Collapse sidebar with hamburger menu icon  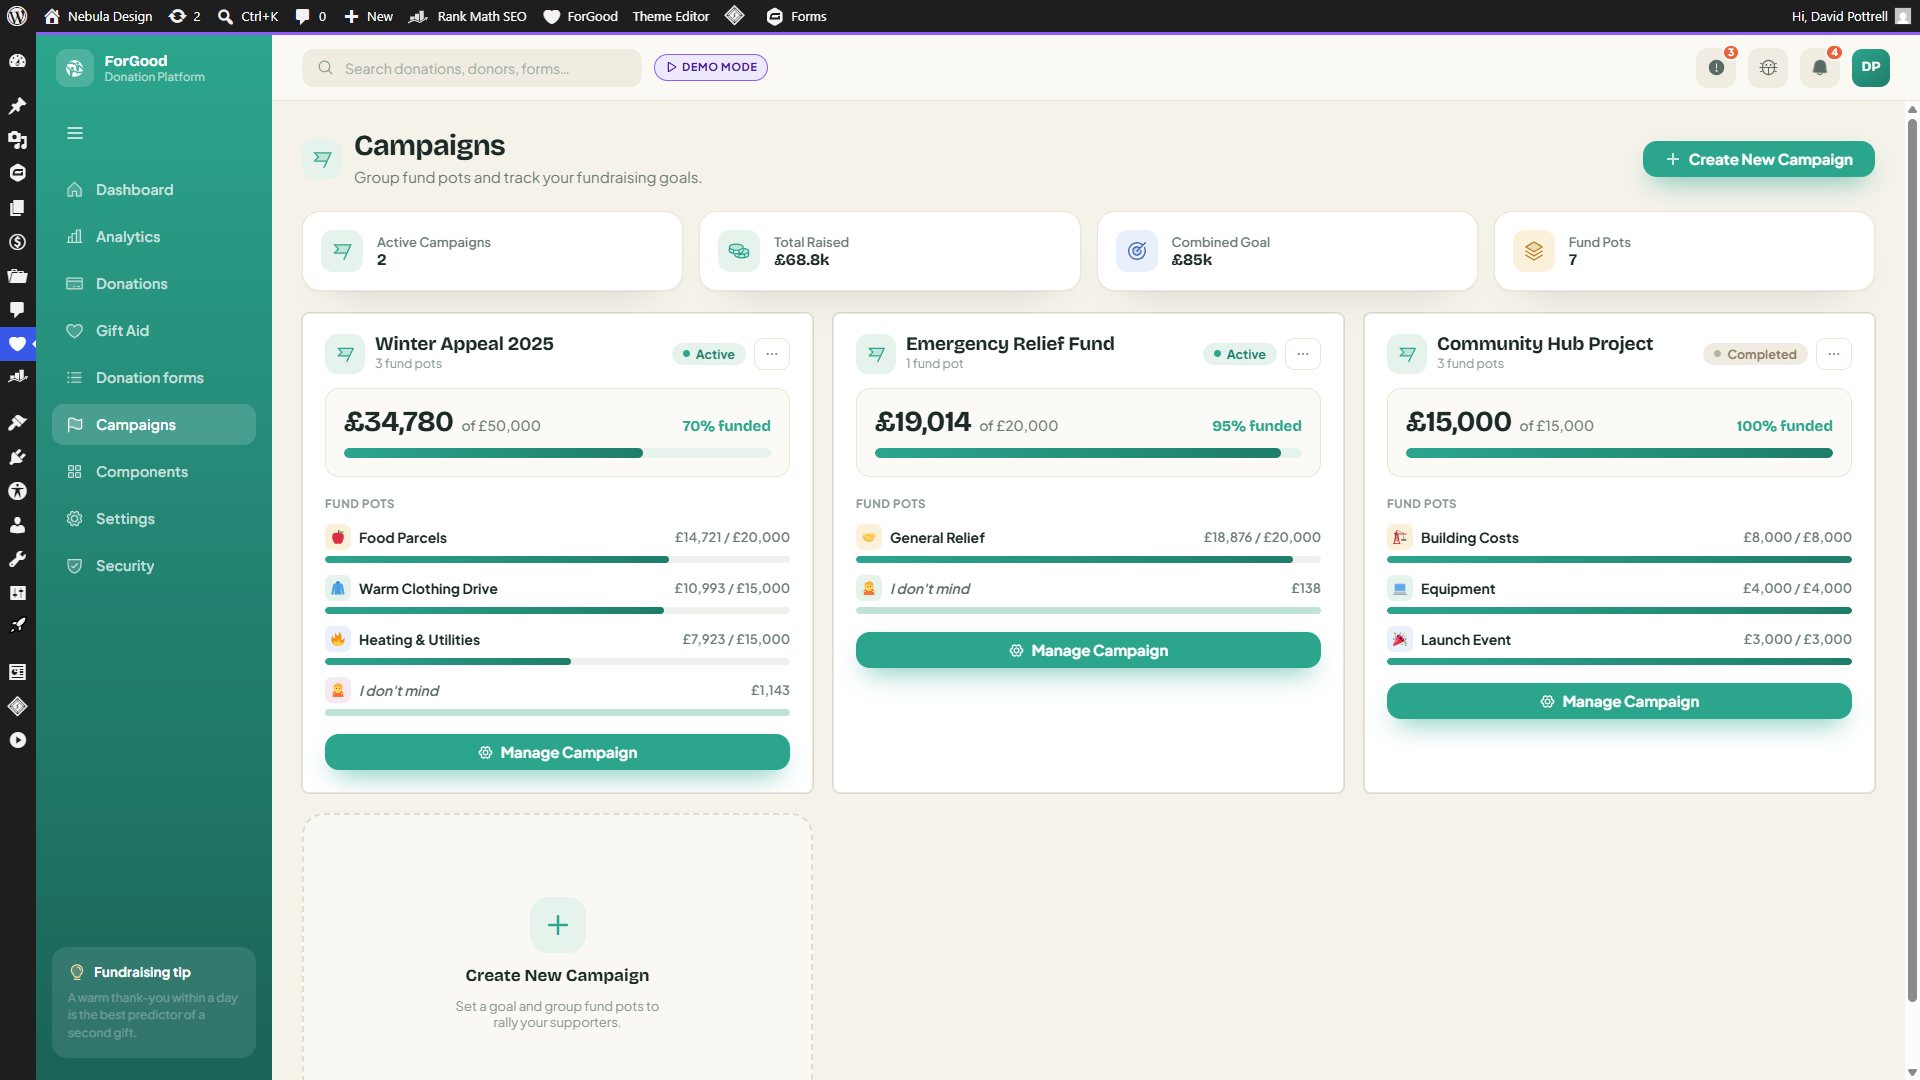(x=75, y=133)
